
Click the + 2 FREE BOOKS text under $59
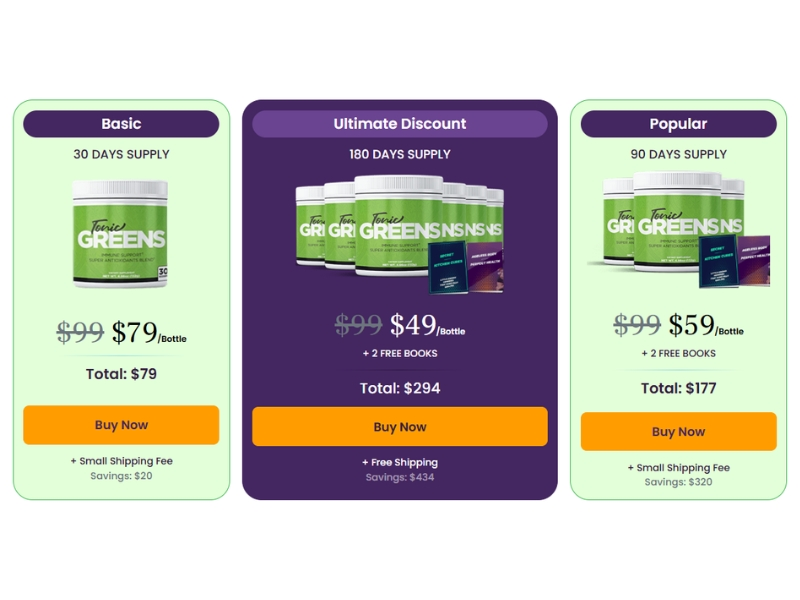pos(678,353)
